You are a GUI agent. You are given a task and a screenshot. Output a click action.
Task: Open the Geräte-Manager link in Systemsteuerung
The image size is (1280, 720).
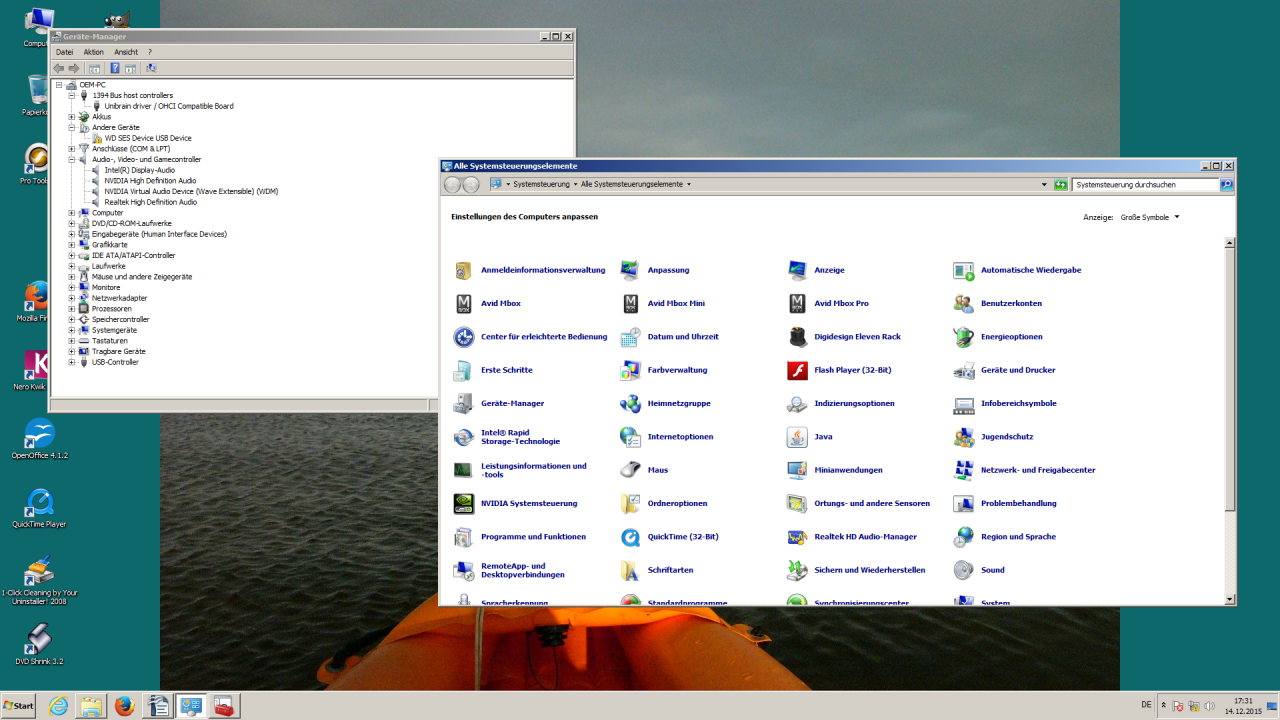pos(512,403)
